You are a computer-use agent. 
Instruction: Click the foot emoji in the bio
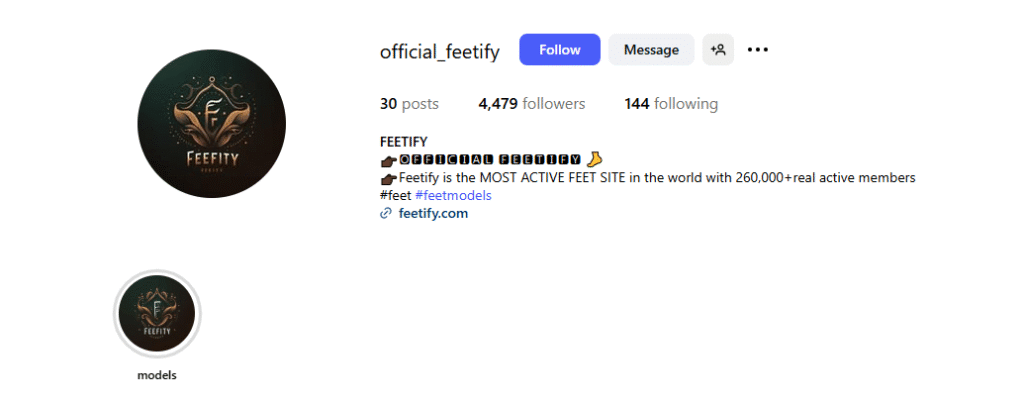pos(595,159)
